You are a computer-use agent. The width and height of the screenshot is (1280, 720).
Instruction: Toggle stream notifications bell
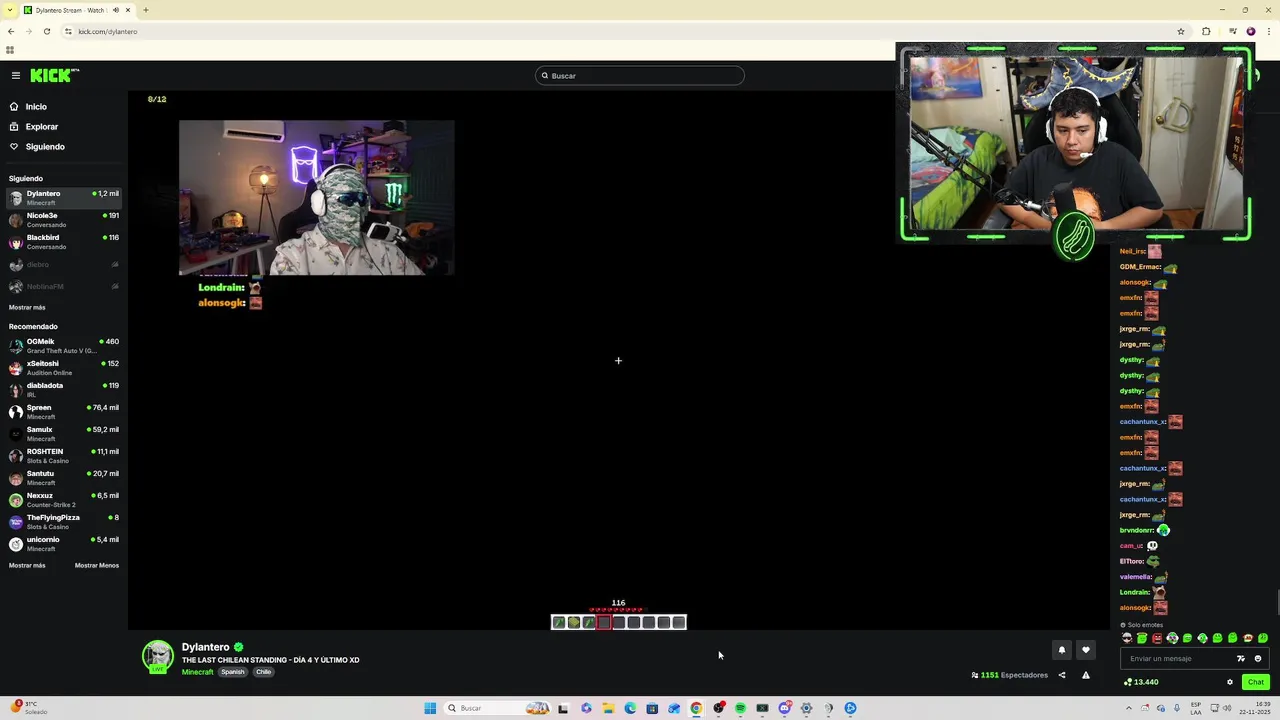pos(1062,650)
